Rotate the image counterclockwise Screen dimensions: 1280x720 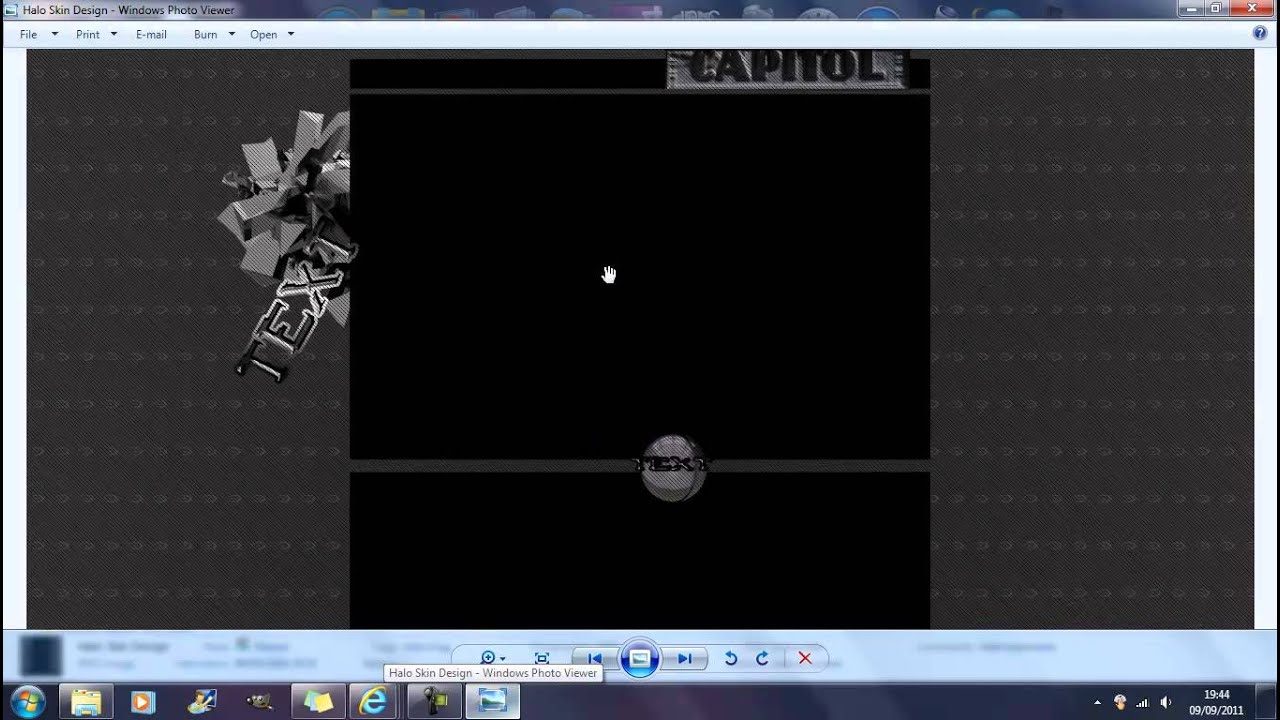pyautogui.click(x=731, y=658)
